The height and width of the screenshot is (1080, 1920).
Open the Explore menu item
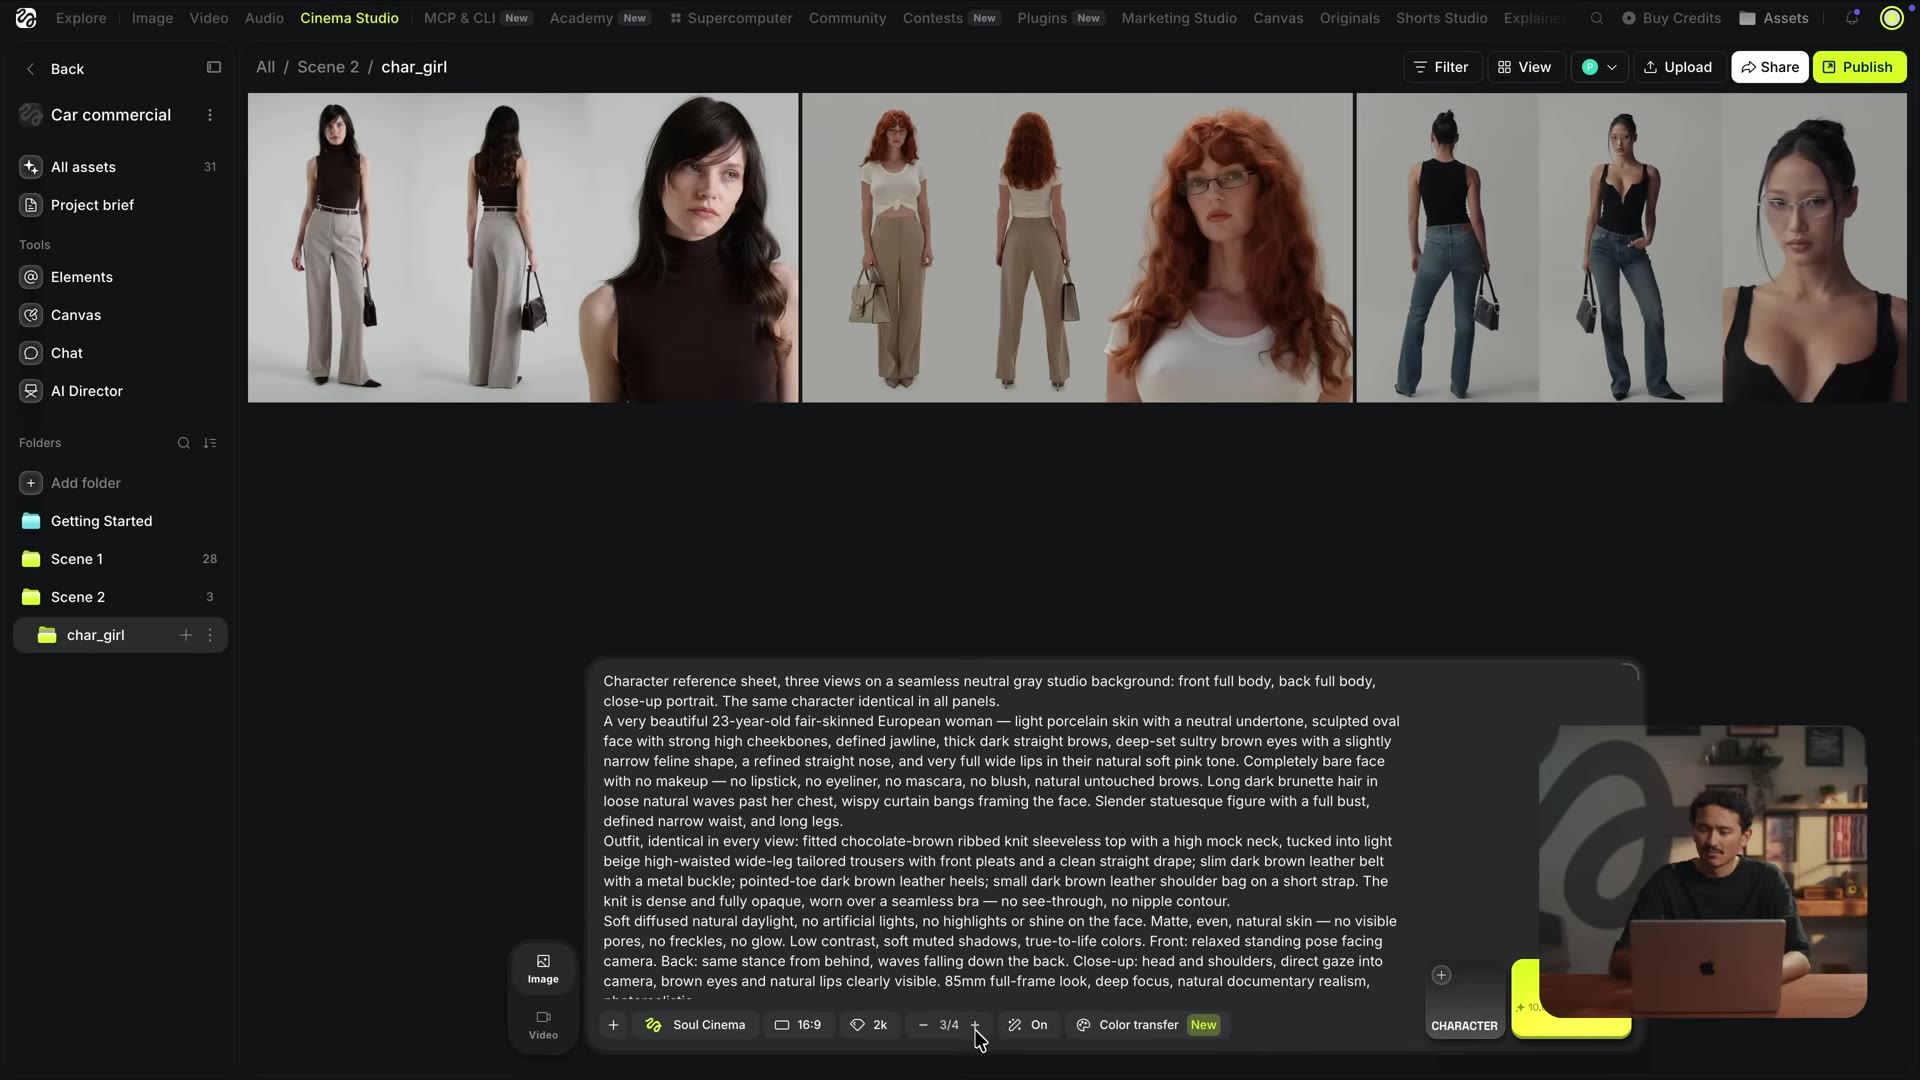coord(81,18)
